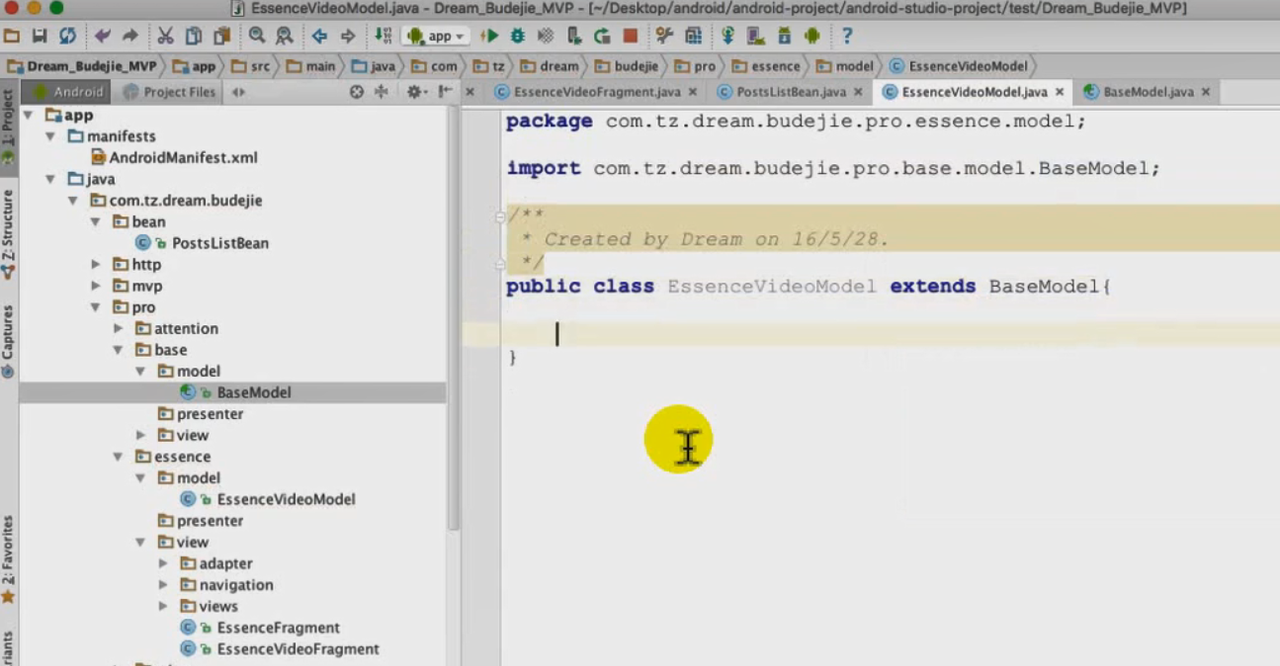Screen dimensions: 1280x666
Task: Close the EssenceVideoModel.java tab
Action: 1059,92
